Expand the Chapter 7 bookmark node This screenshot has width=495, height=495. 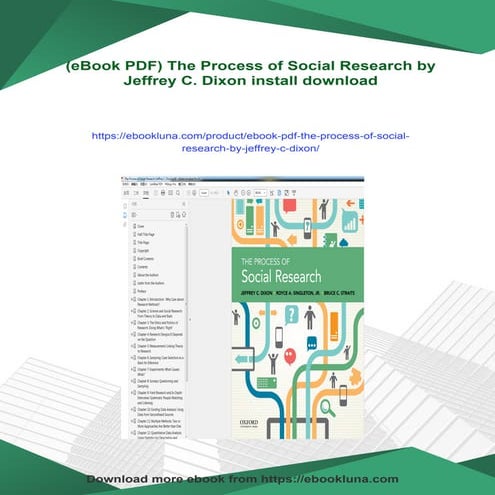pyautogui.click(x=132, y=369)
